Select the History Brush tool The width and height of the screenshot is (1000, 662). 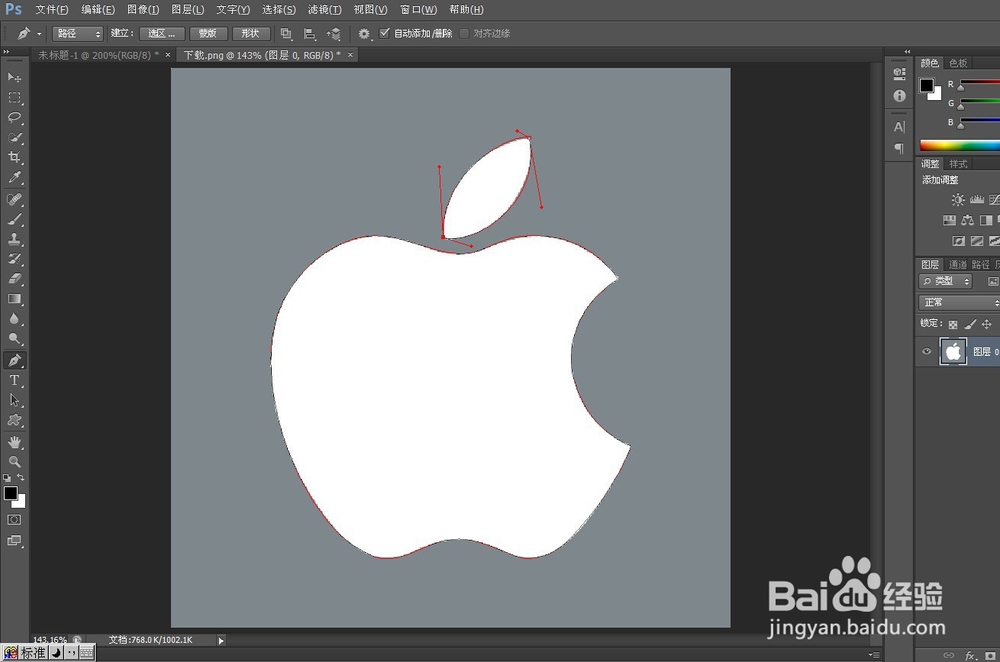click(x=14, y=259)
